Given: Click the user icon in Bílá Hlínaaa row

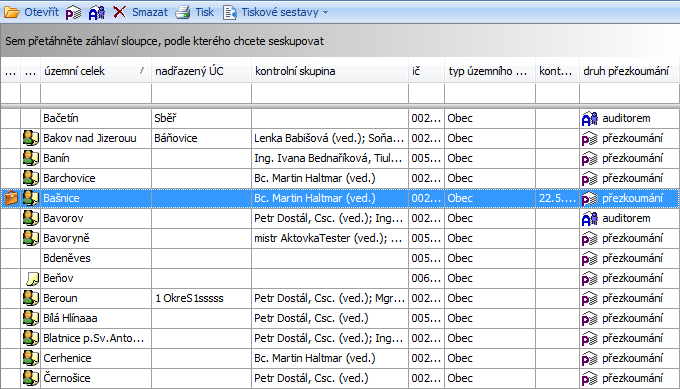Looking at the screenshot, I should pyautogui.click(x=31, y=318).
